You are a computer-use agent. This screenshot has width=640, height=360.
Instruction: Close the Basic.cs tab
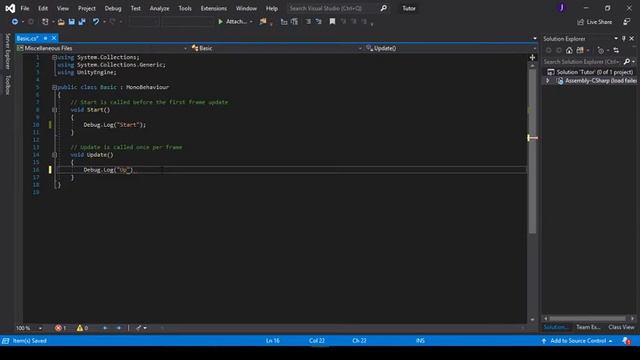tap(54, 38)
